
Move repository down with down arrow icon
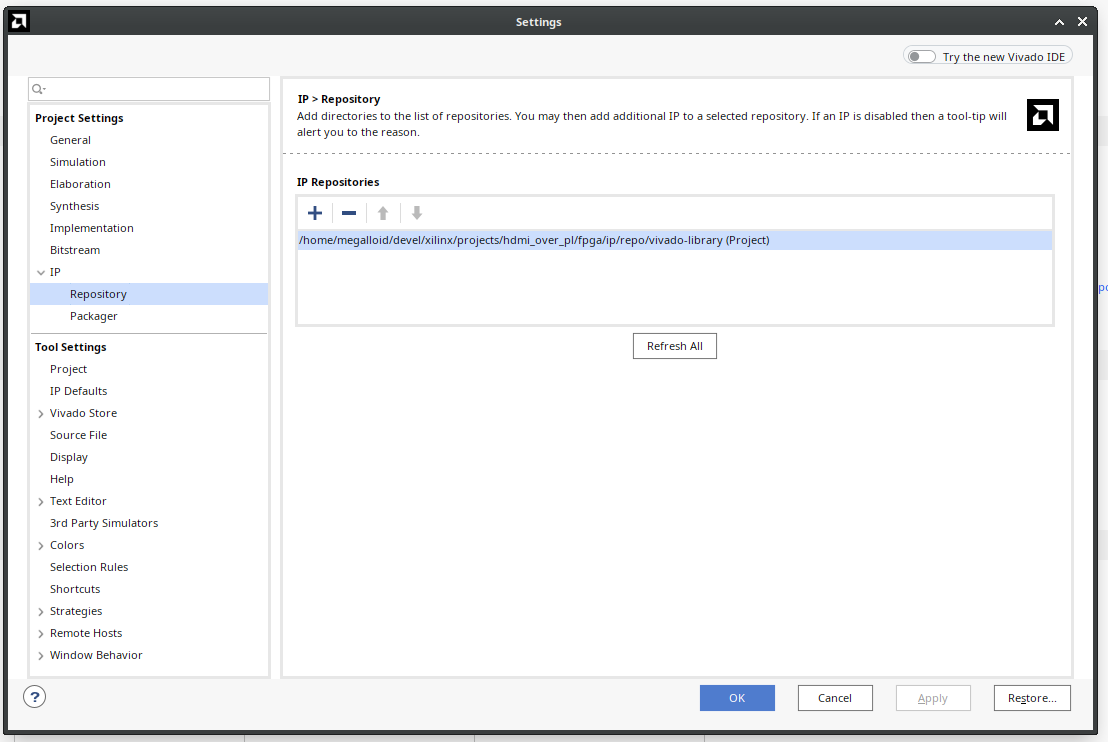(417, 213)
